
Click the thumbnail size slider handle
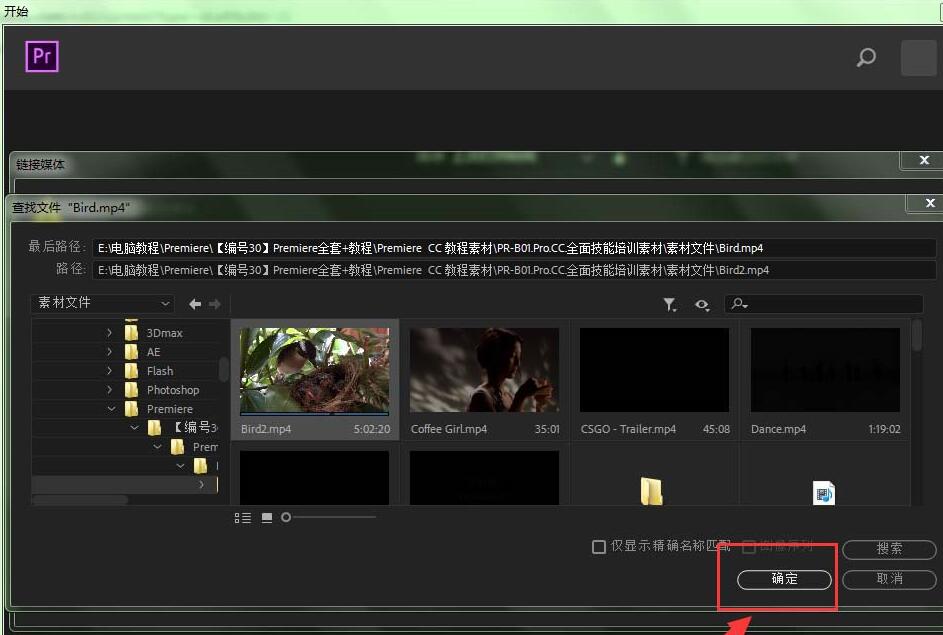[x=286, y=518]
